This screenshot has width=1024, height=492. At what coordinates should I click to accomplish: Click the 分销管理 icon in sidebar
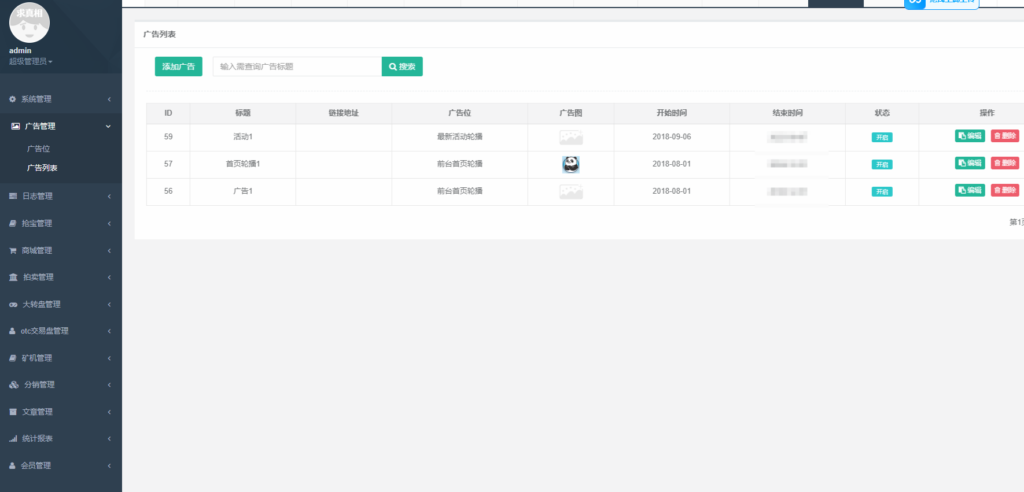point(13,385)
